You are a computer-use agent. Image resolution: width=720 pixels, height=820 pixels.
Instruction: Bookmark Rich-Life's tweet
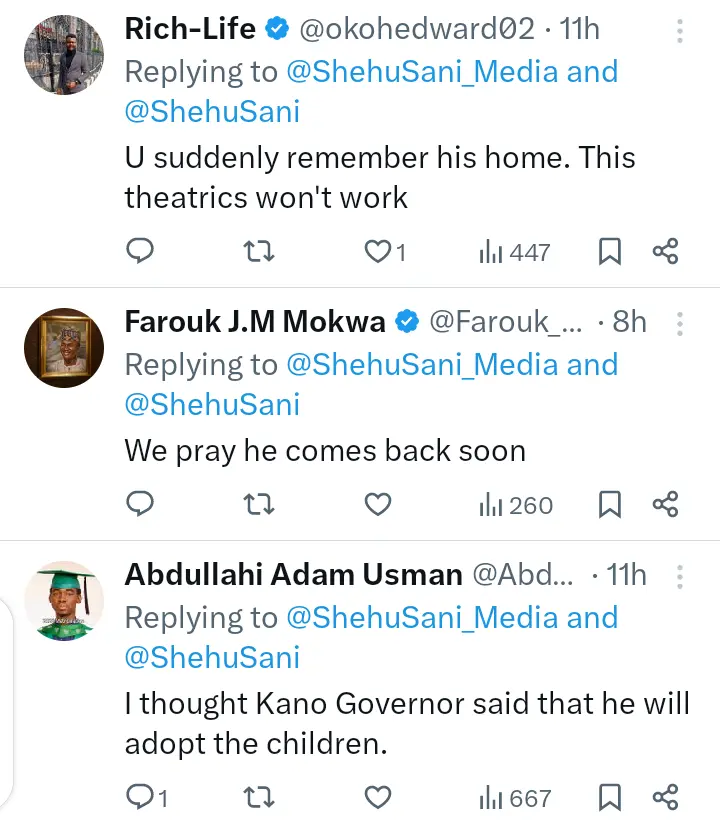coord(609,252)
